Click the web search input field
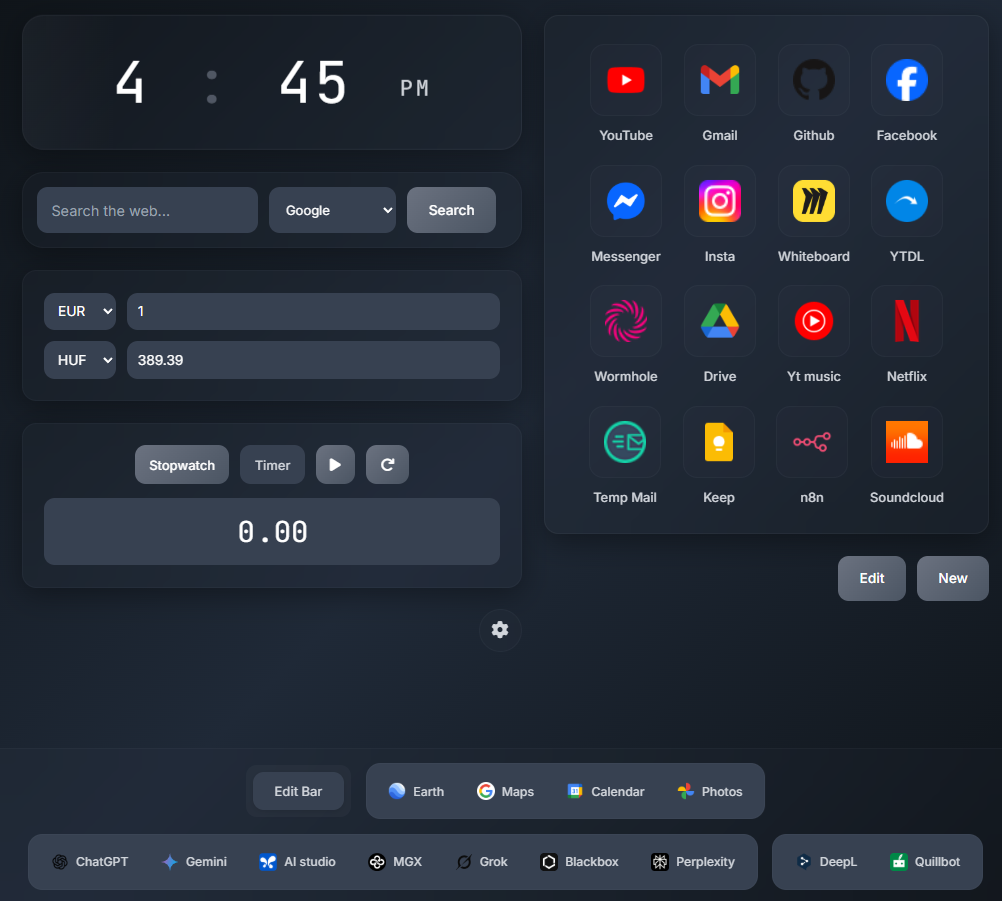The height and width of the screenshot is (901, 1002). [x=146, y=210]
